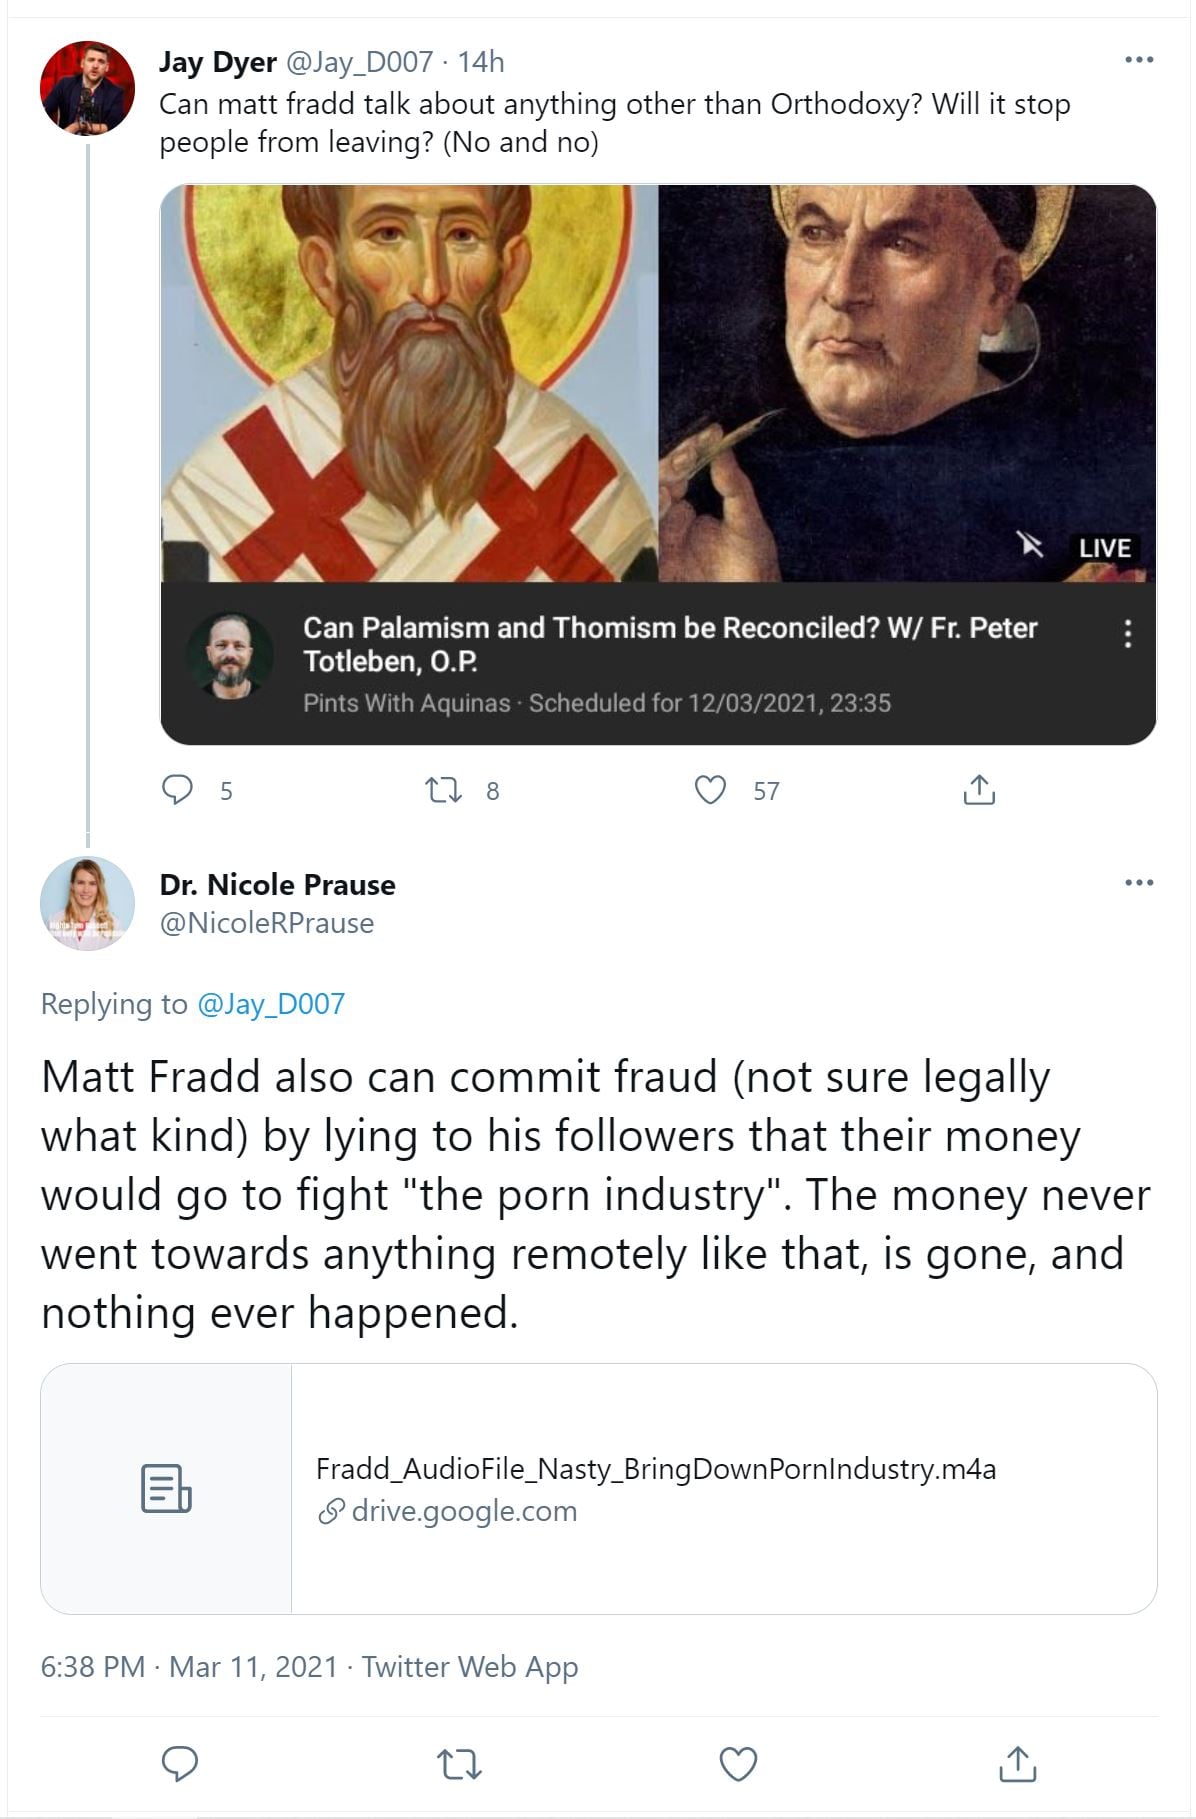Share Jay Dyer's tweet

pyautogui.click(x=979, y=790)
